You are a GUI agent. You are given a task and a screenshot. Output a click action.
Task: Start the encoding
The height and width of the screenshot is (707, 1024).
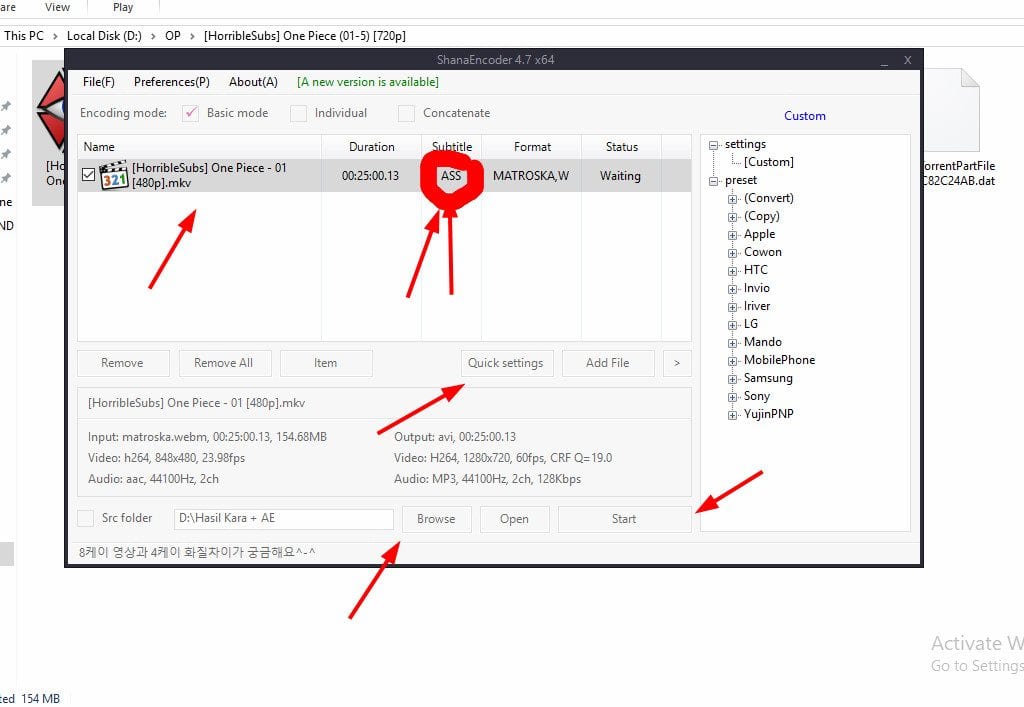624,519
